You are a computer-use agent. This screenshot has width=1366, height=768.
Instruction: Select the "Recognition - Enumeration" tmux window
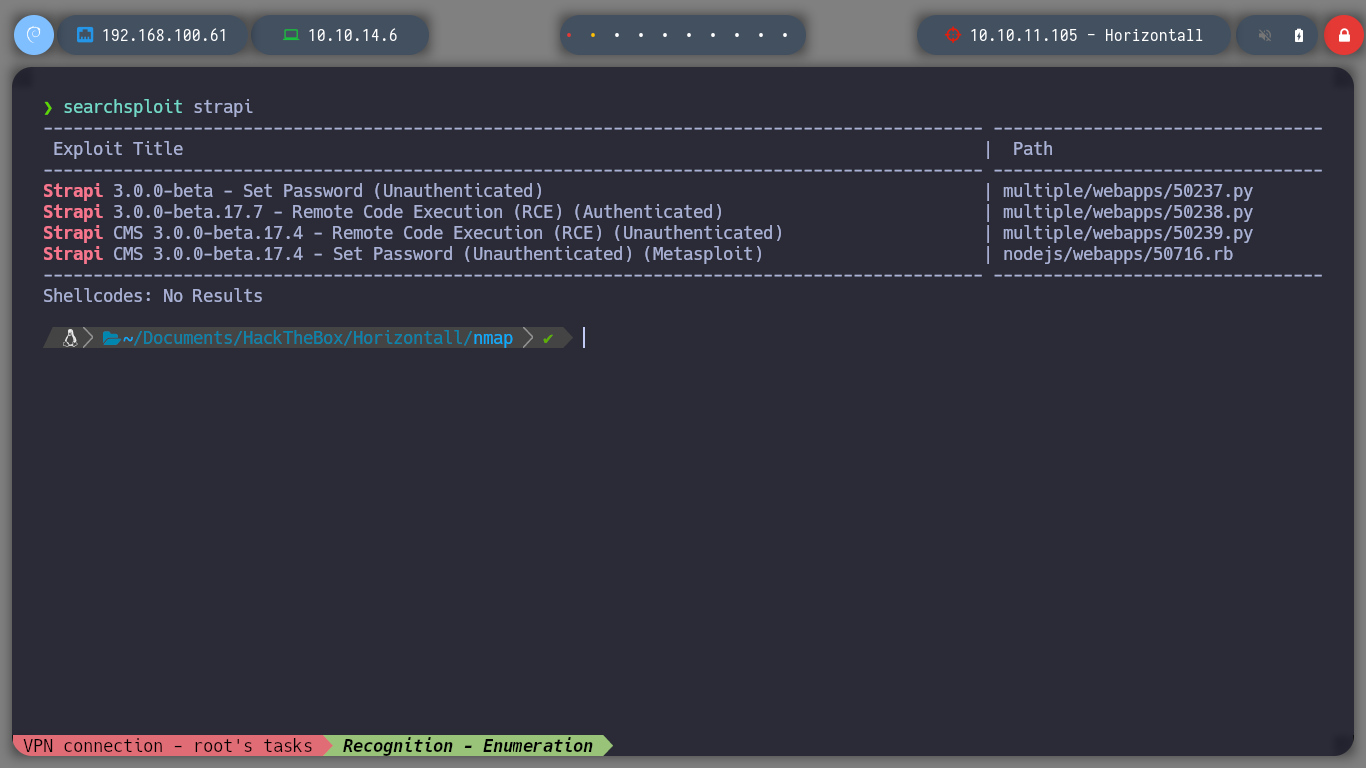pos(468,746)
